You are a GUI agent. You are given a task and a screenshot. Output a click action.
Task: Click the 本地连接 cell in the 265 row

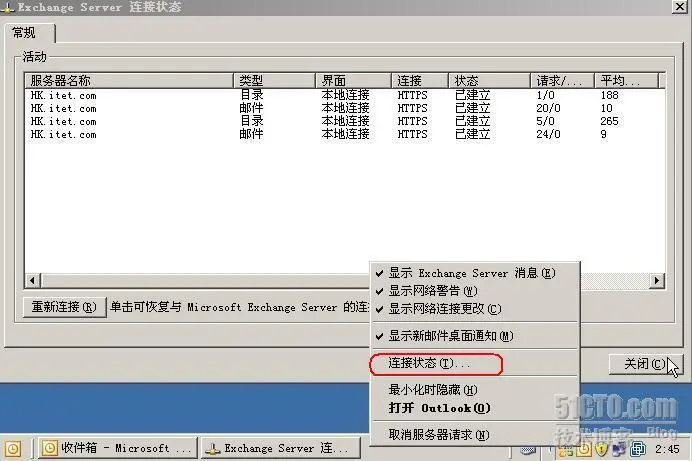(x=346, y=121)
